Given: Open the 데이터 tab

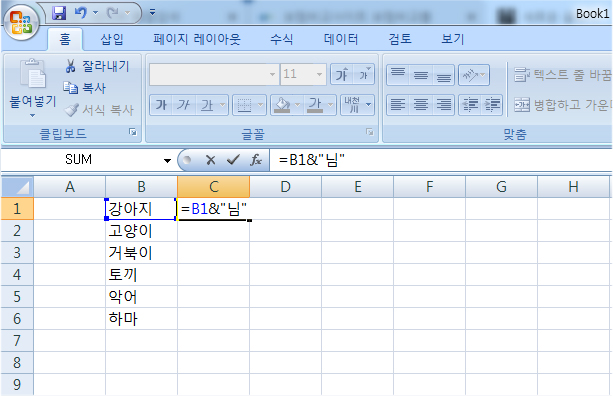Looking at the screenshot, I should (x=341, y=39).
